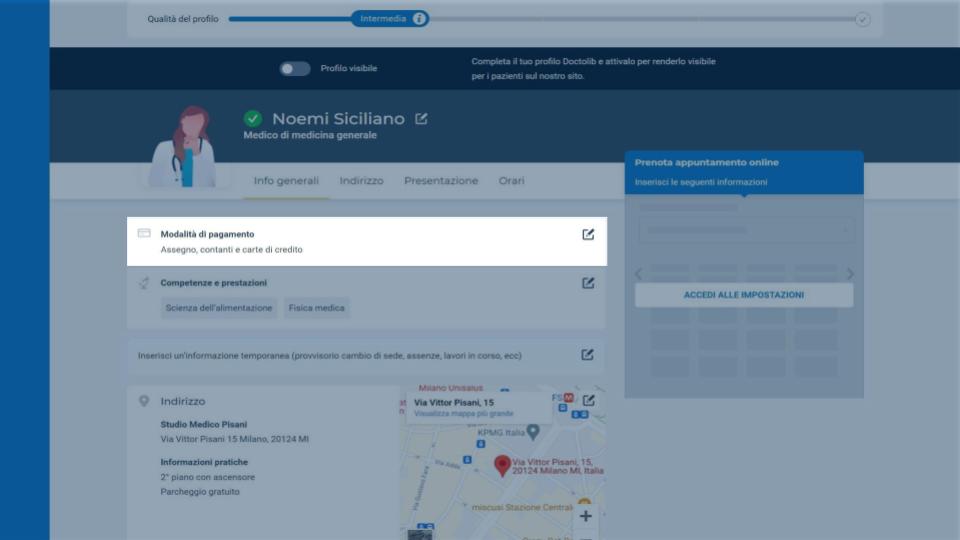
Task: Switch to the Indirizzo tab
Action: (x=361, y=181)
